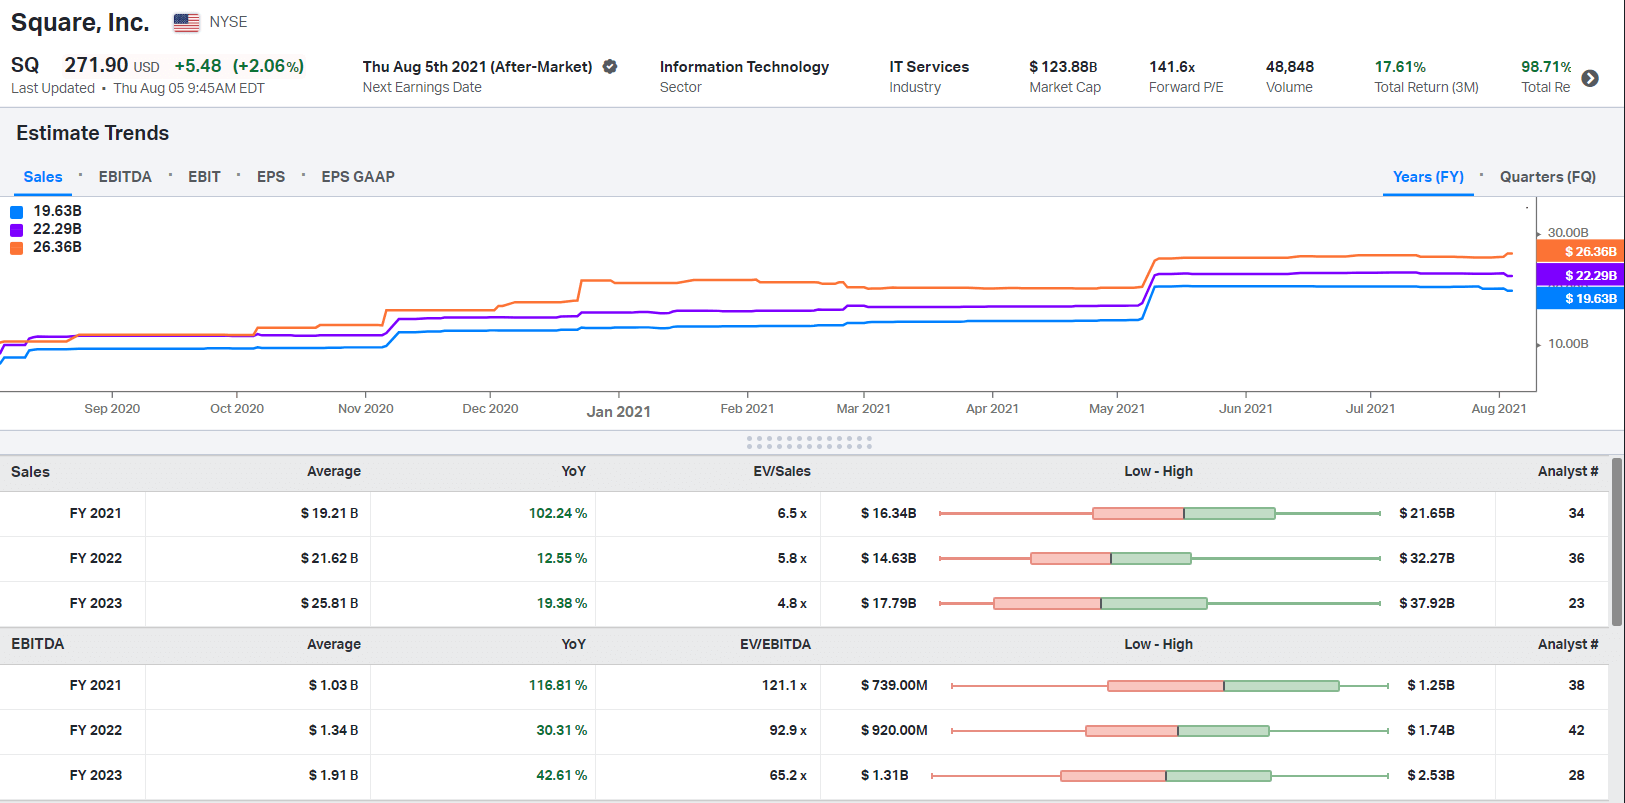Image resolution: width=1625 pixels, height=803 pixels.
Task: Click the IT Services industry link
Action: 929,67
